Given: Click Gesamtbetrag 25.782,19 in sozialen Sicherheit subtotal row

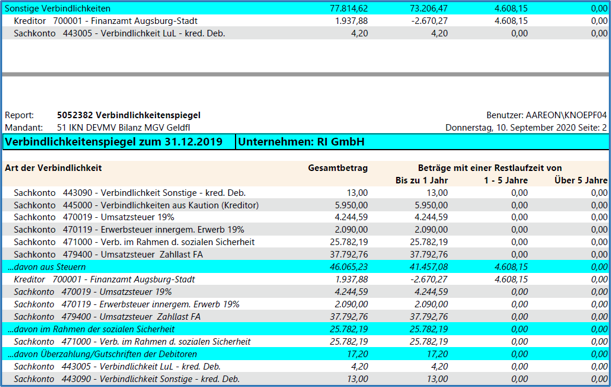Looking at the screenshot, I should tap(349, 329).
